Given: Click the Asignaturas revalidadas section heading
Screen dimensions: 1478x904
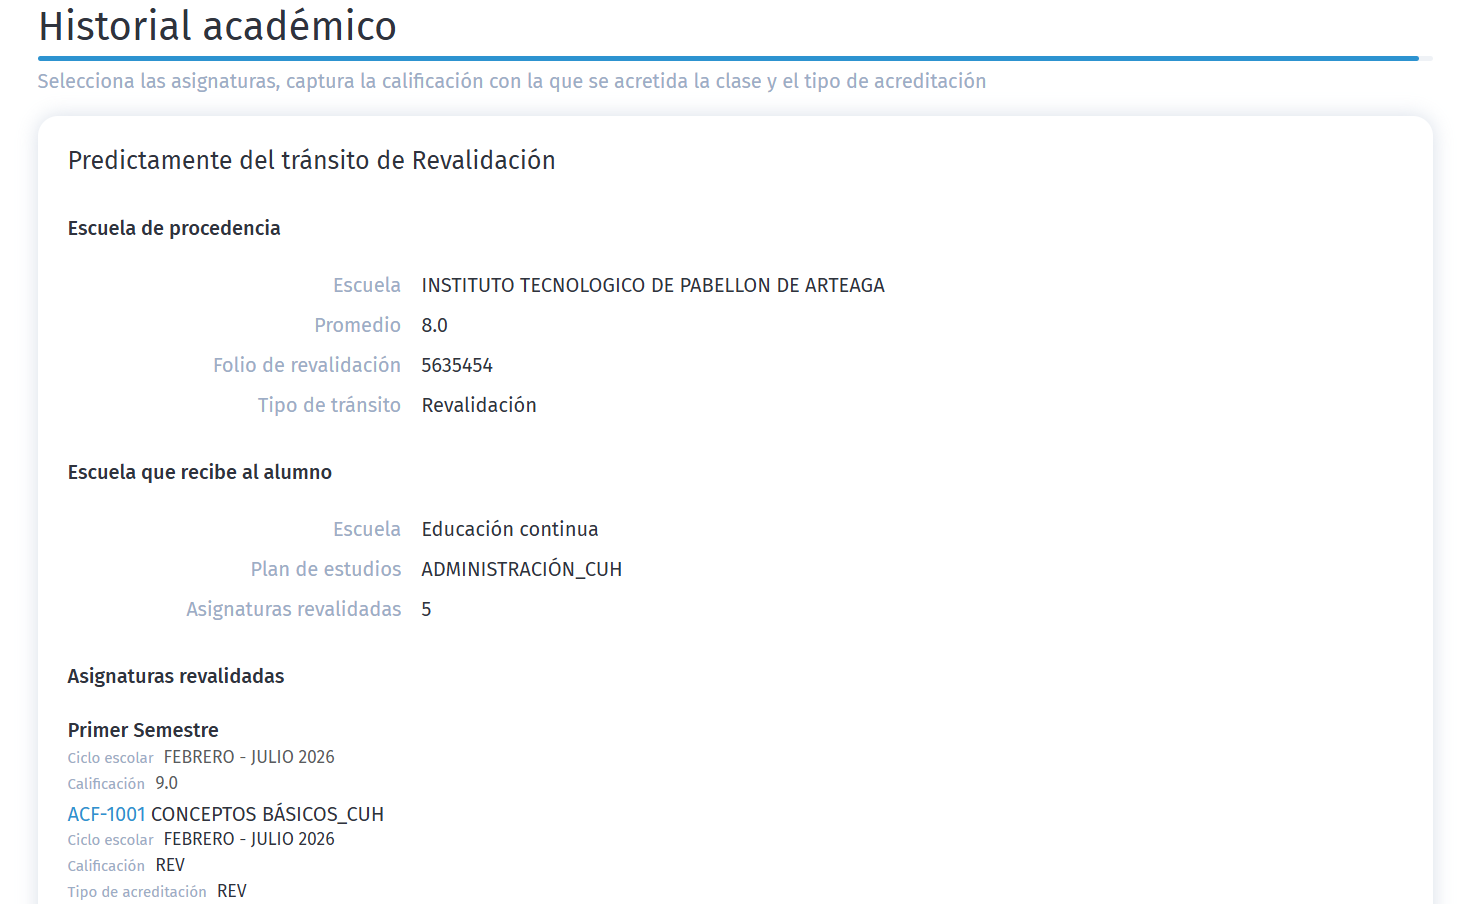Looking at the screenshot, I should click(175, 676).
